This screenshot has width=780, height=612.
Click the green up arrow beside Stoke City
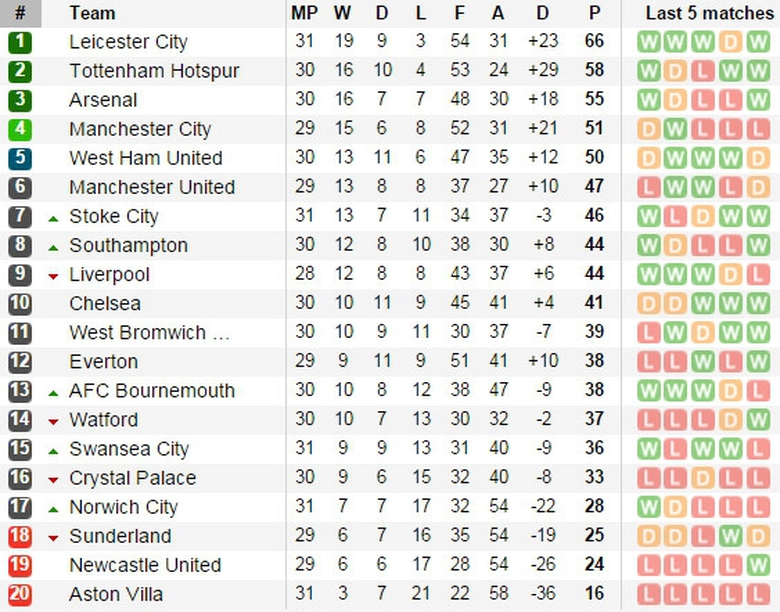click(53, 218)
